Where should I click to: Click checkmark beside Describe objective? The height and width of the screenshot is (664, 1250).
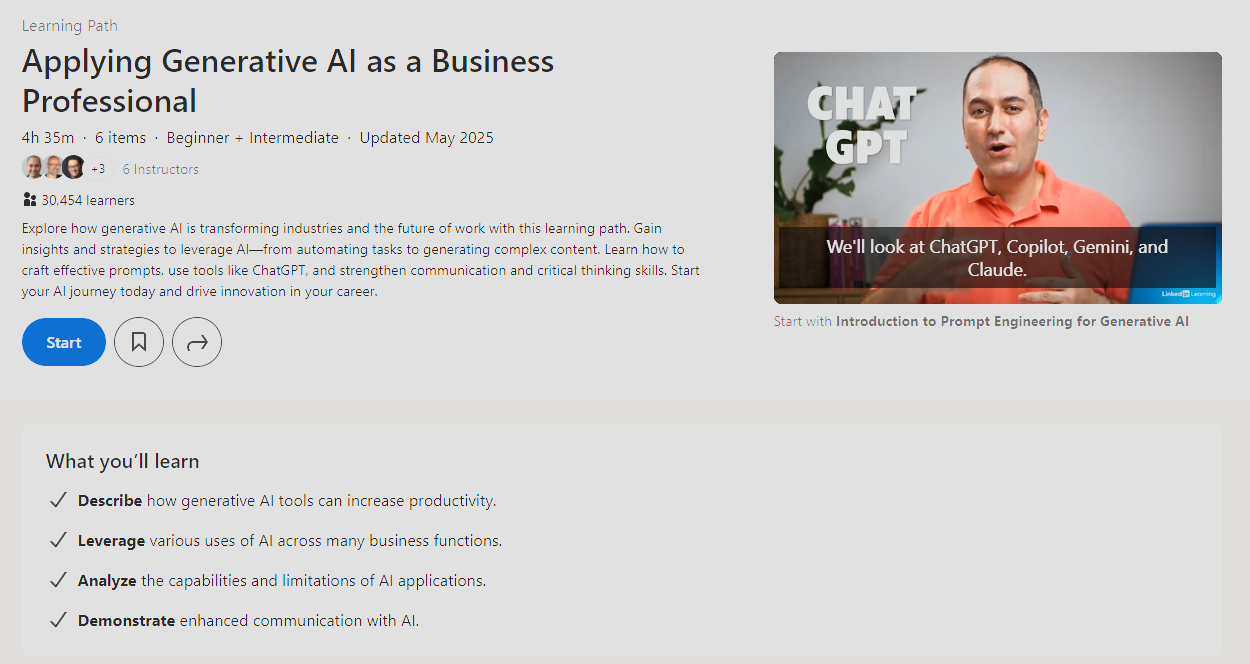[58, 500]
